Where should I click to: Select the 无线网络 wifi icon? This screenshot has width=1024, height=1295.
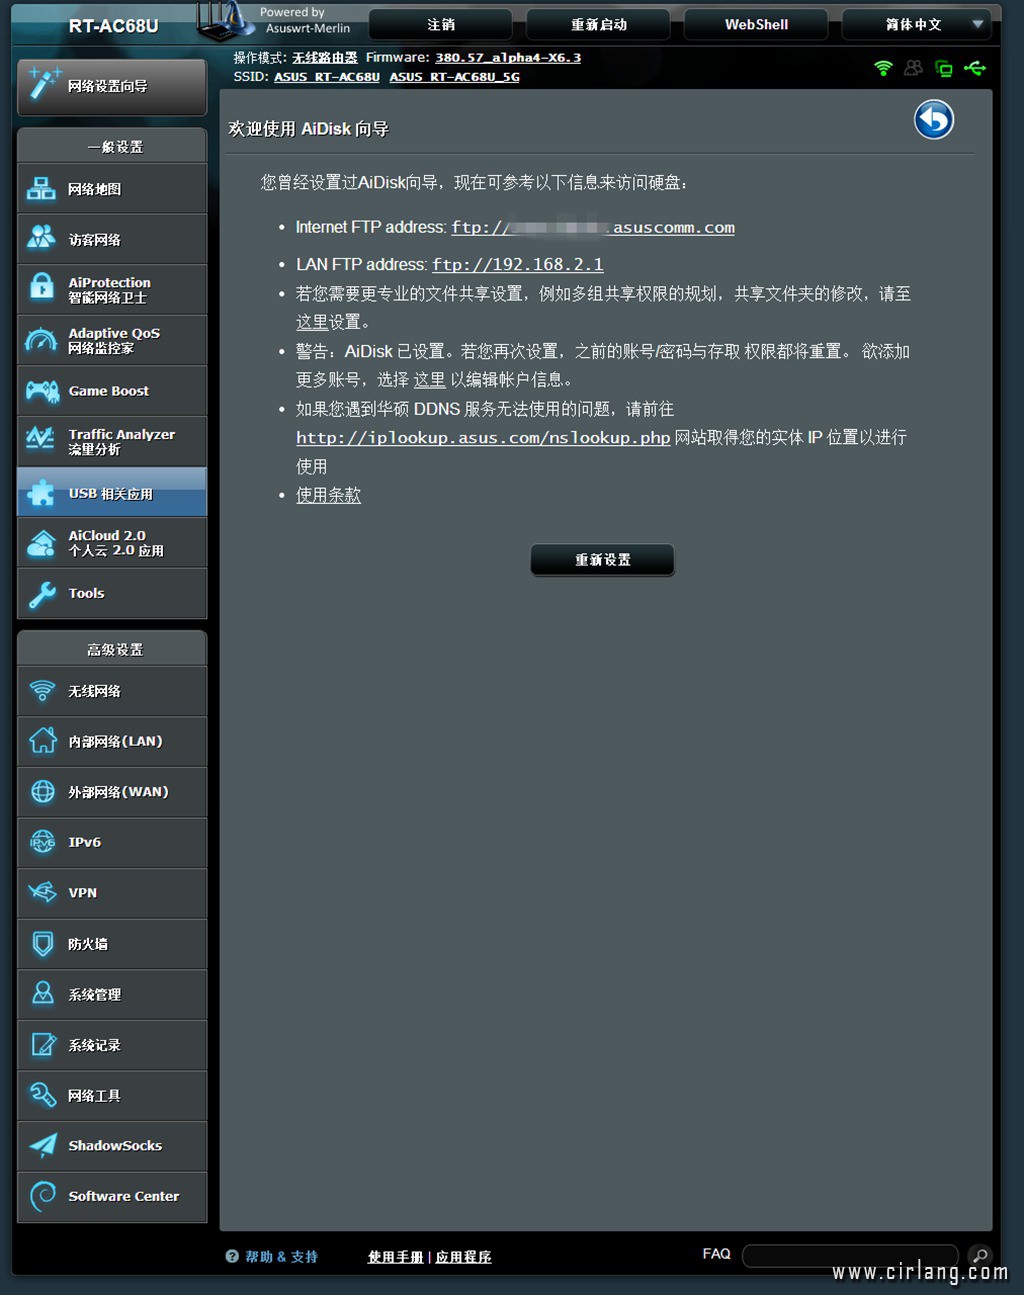(42, 691)
